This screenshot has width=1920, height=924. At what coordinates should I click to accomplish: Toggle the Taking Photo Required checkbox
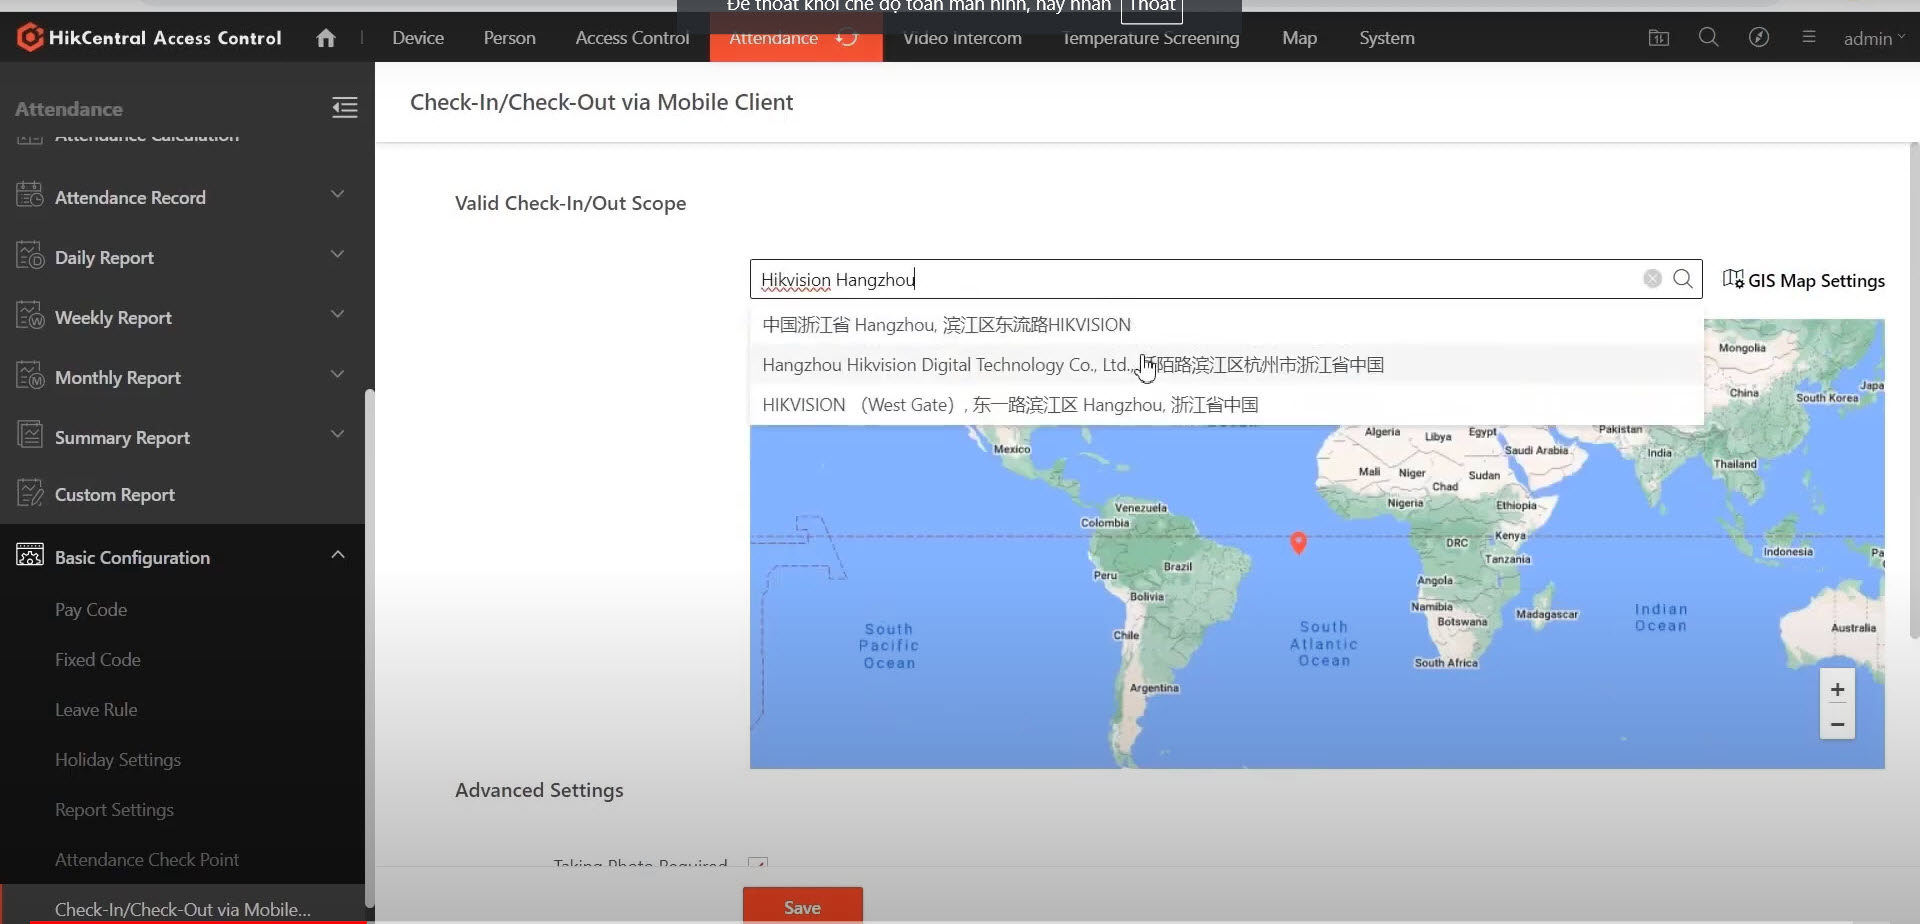[758, 864]
